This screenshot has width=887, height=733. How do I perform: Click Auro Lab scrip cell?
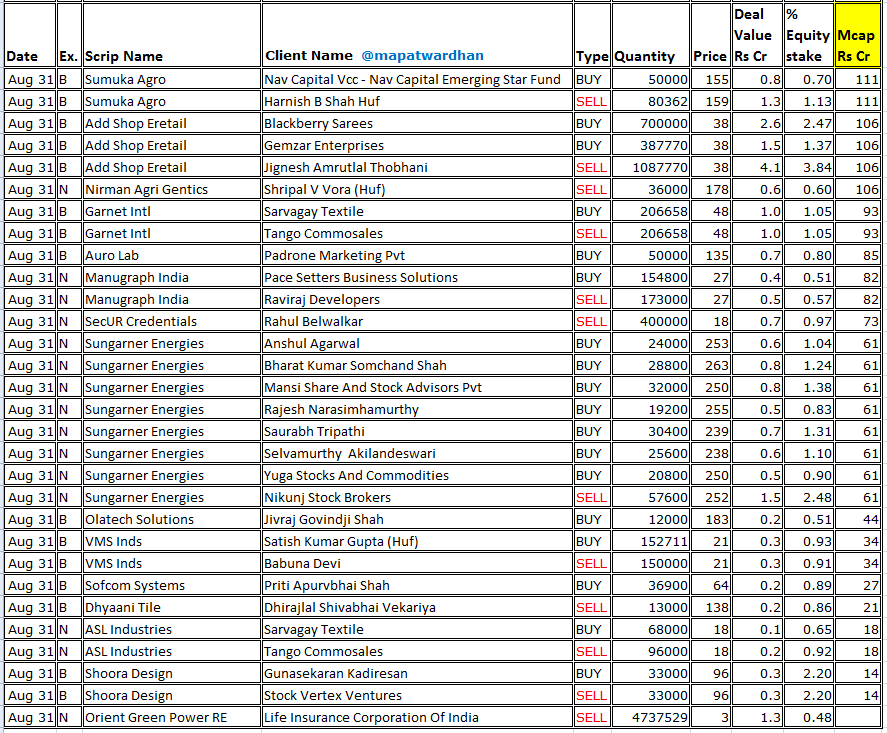[x=172, y=256]
